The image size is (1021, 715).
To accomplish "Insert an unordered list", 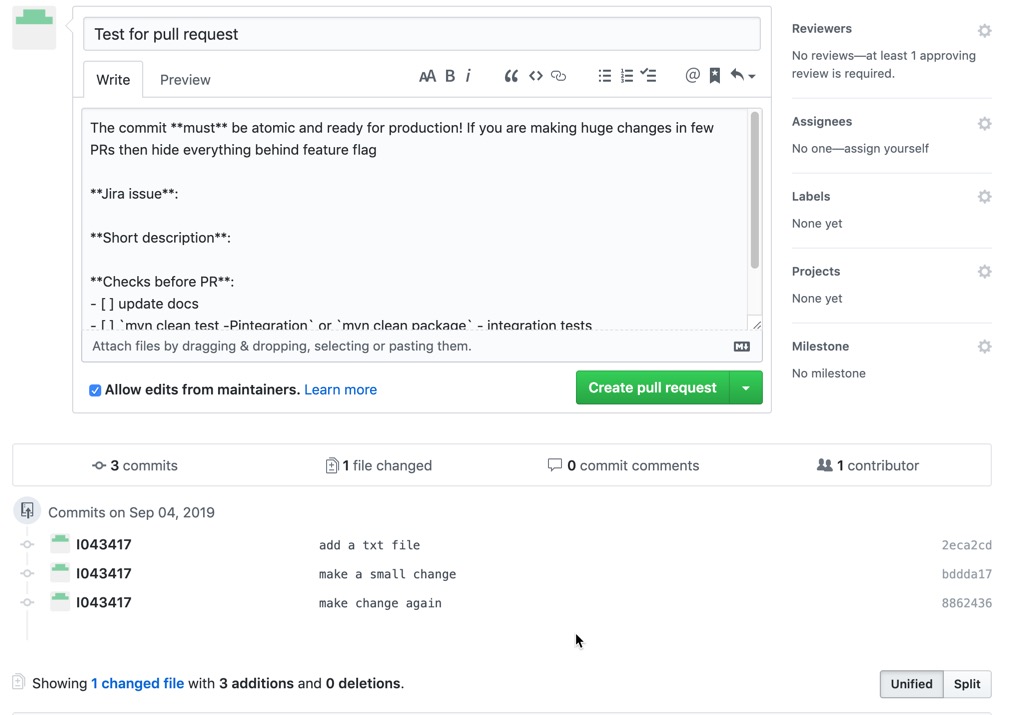I will tap(604, 75).
